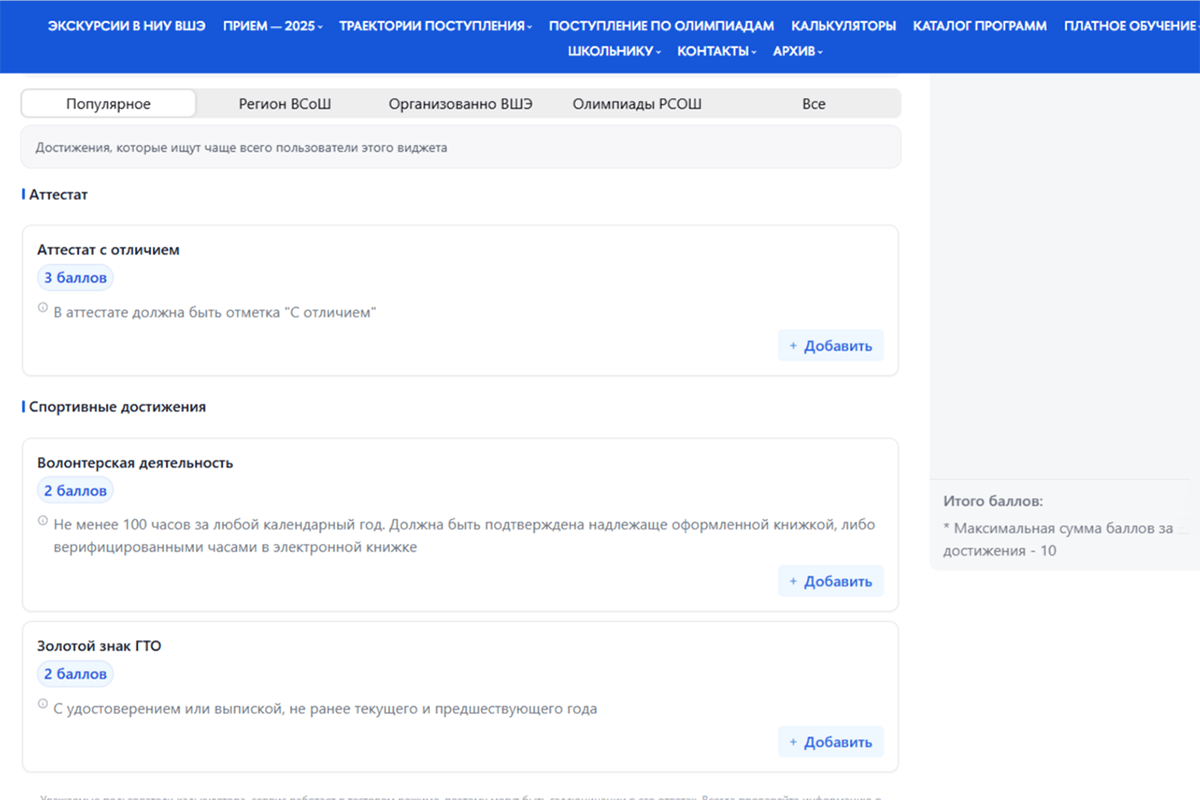
Task: Add Аттестат с отличием achievement
Action: (x=831, y=346)
